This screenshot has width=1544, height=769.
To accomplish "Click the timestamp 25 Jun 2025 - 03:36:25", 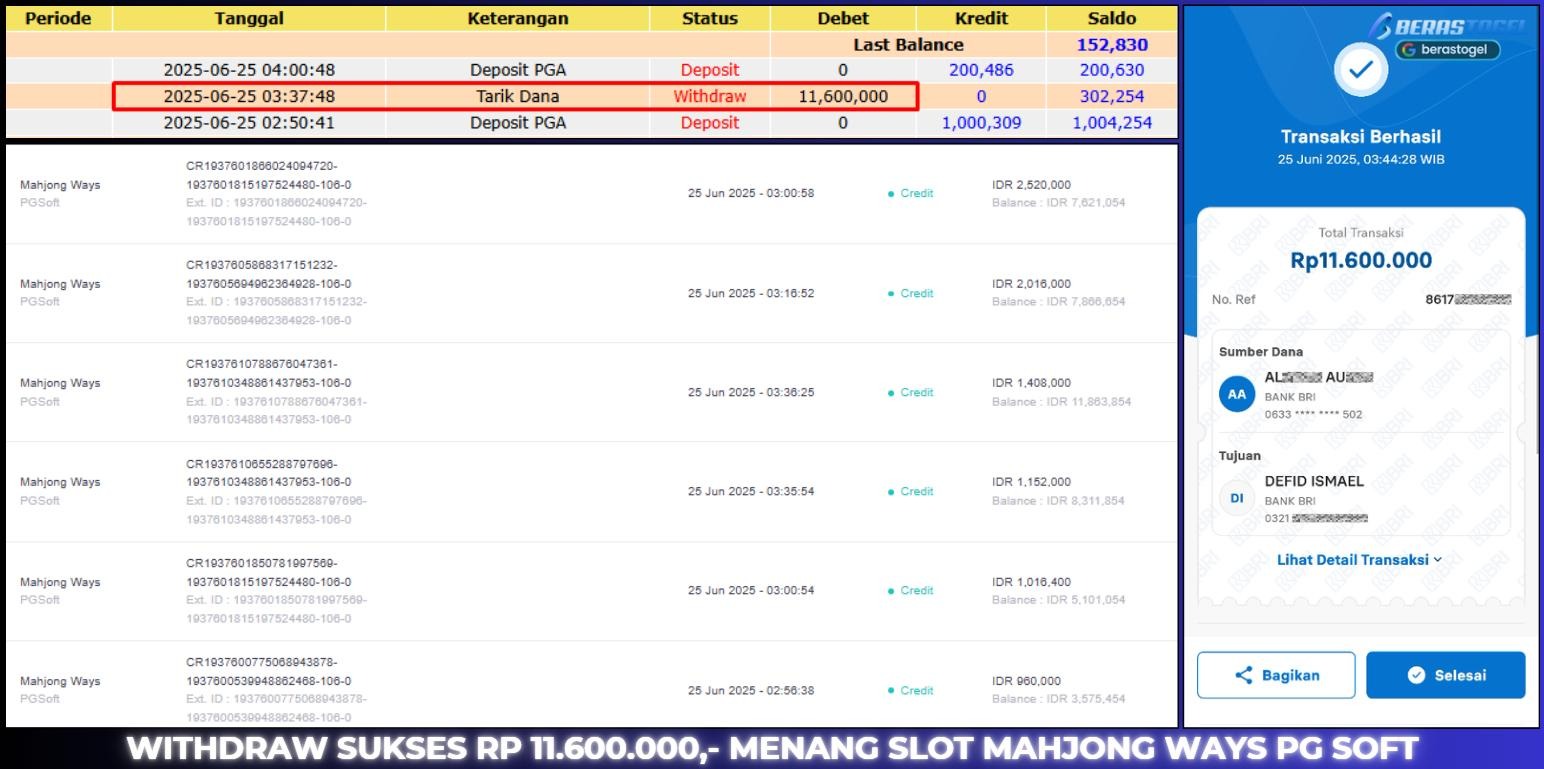I will [751, 392].
